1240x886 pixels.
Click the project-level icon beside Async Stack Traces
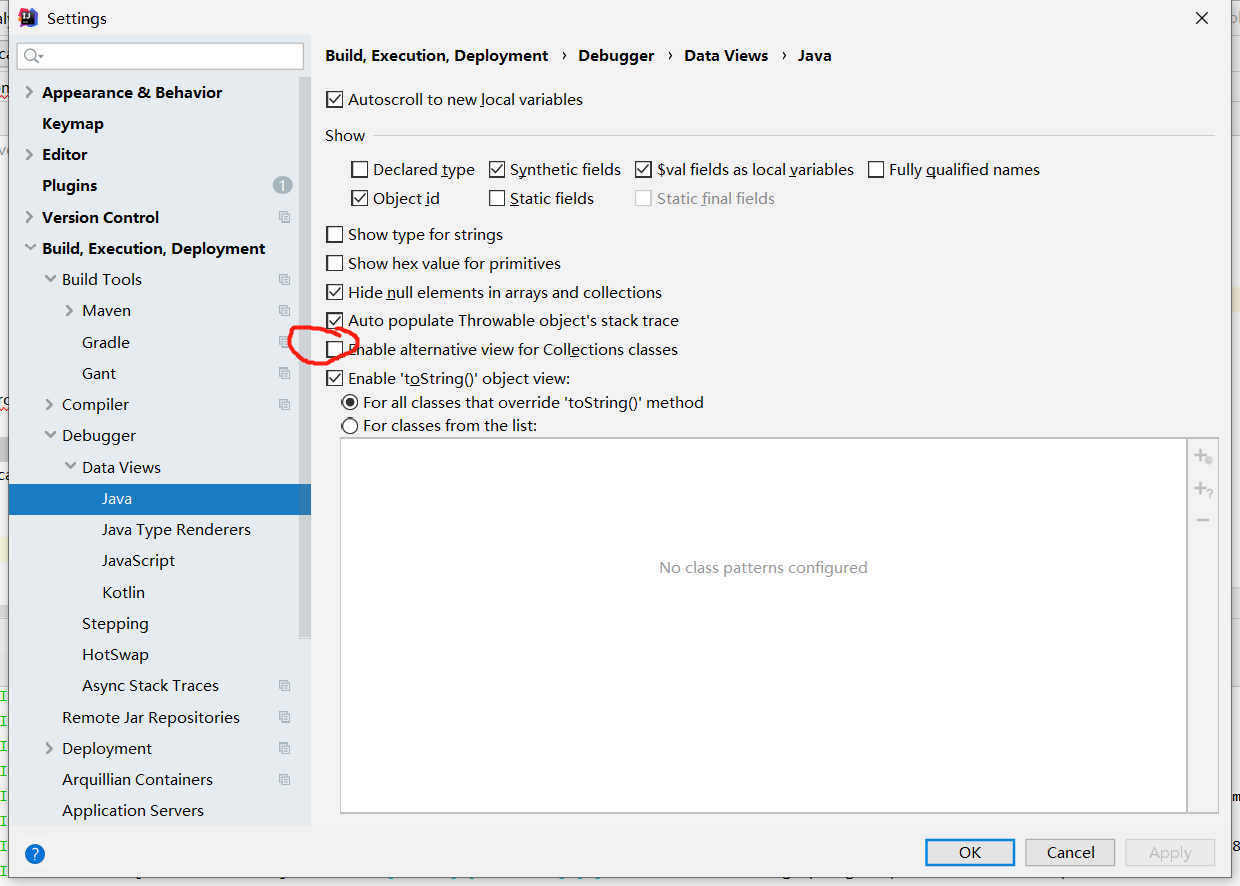pos(285,686)
